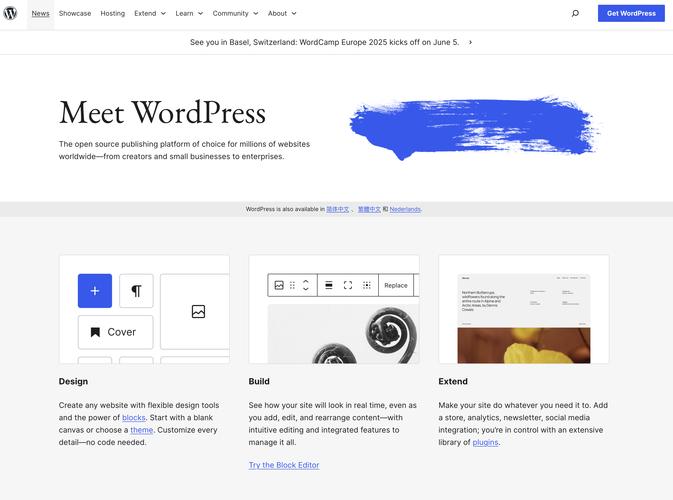Open the Showcase menu item
This screenshot has height=500, width=673.
point(75,13)
